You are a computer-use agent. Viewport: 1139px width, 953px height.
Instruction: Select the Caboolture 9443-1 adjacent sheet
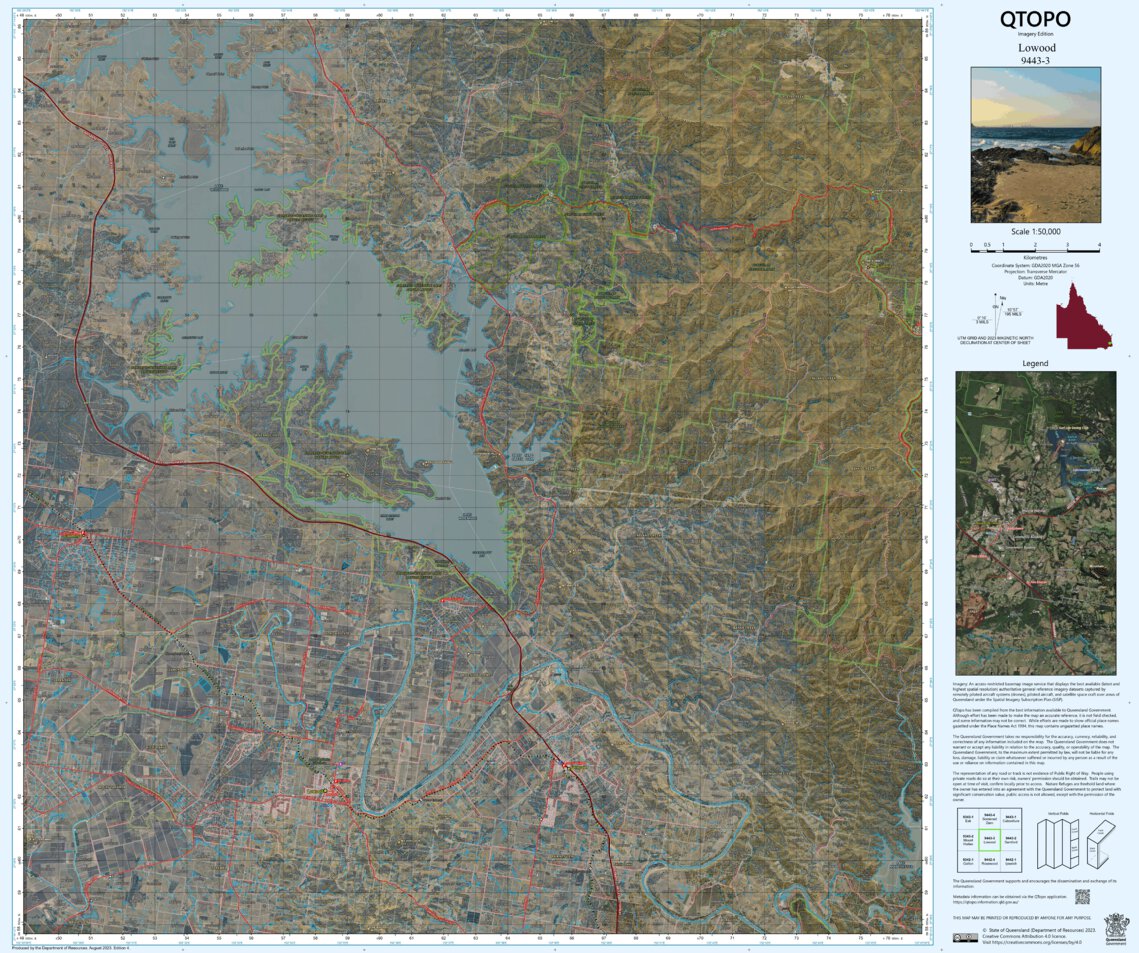(x=1010, y=818)
